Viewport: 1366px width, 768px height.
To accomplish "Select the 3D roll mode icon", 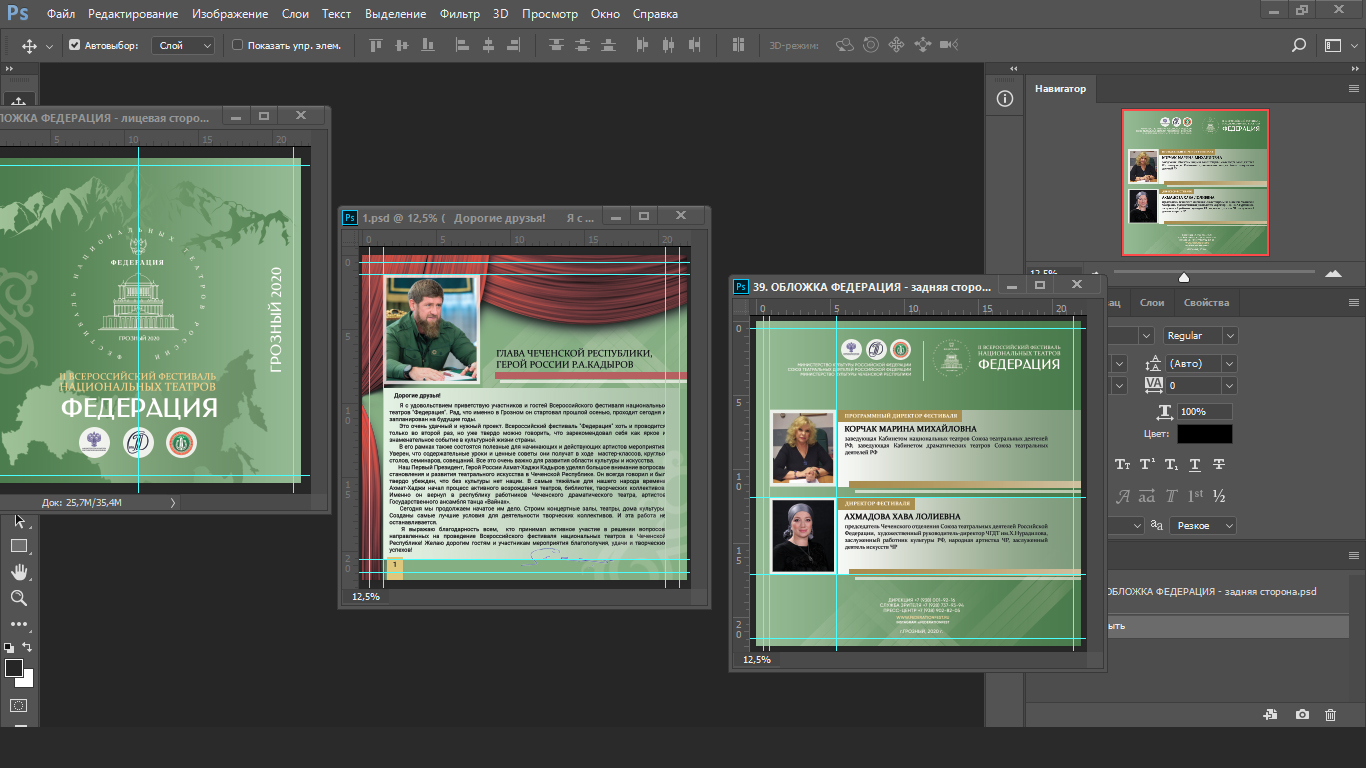I will (x=871, y=45).
